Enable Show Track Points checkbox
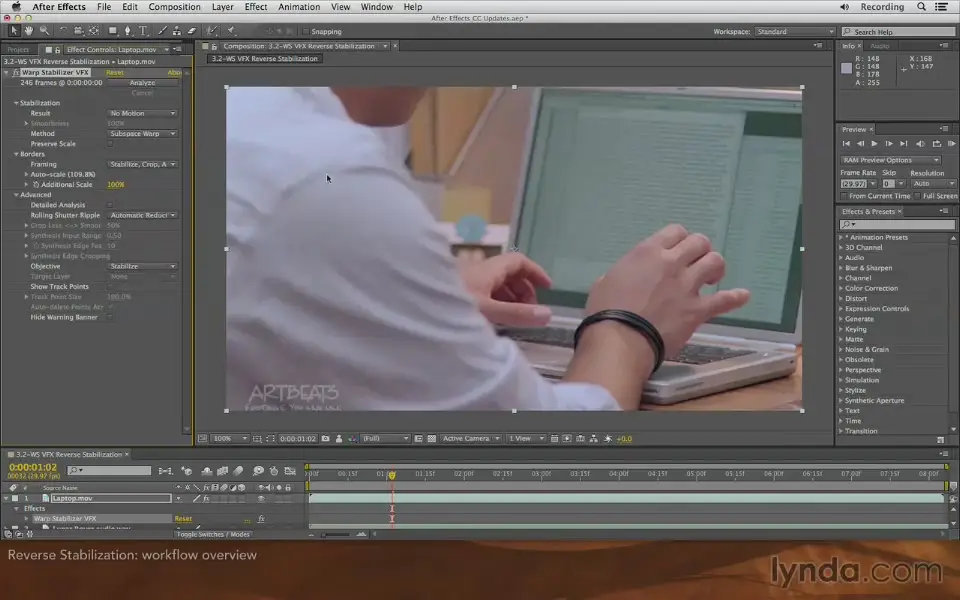 pyautogui.click(x=110, y=287)
